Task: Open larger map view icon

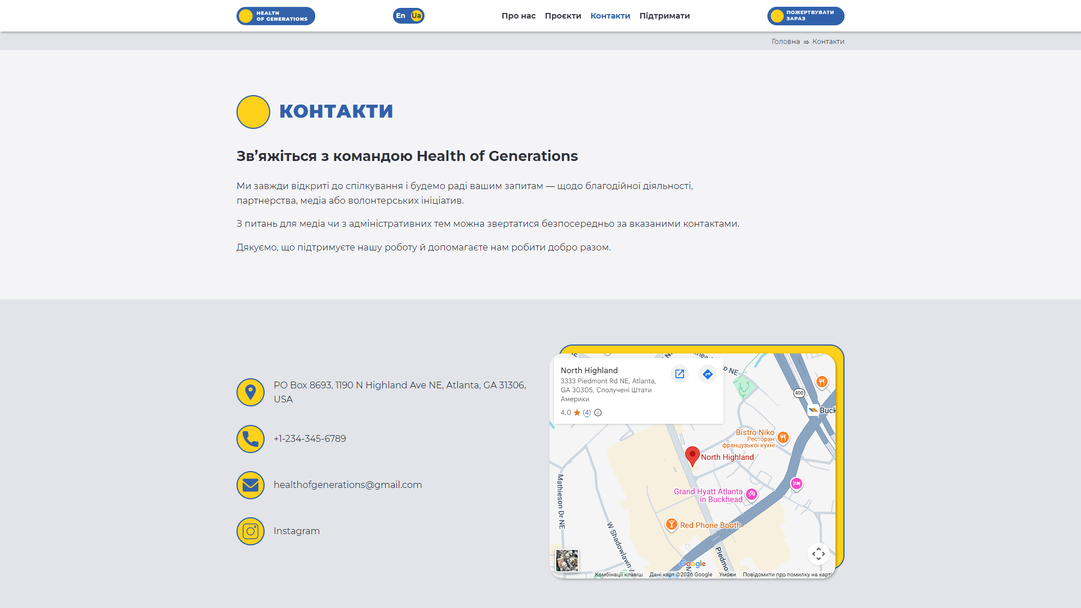Action: [679, 374]
